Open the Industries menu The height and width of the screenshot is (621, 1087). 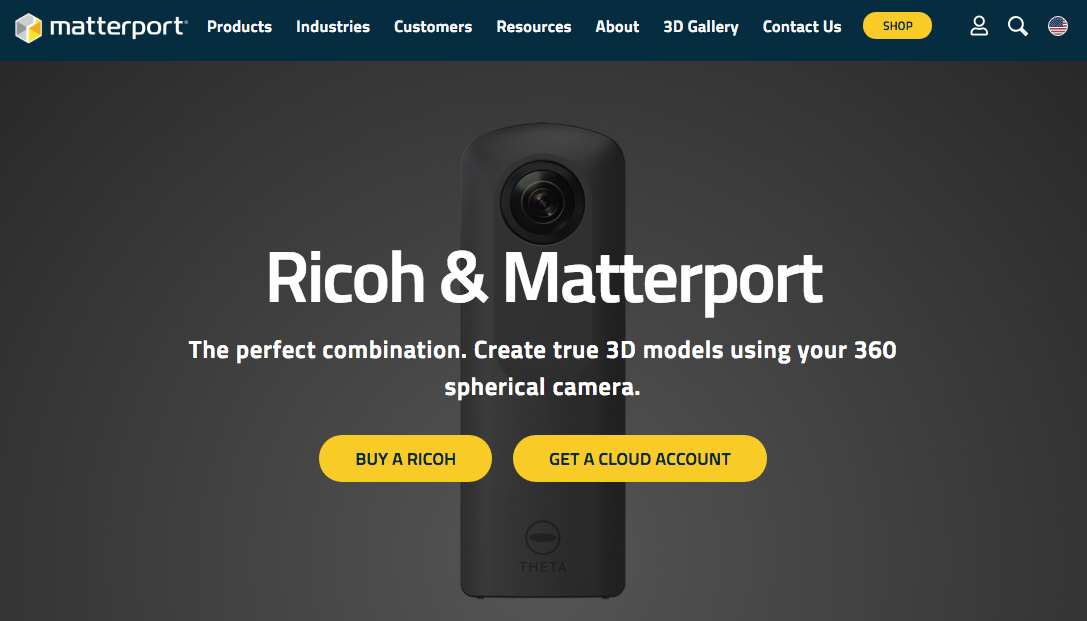click(333, 27)
